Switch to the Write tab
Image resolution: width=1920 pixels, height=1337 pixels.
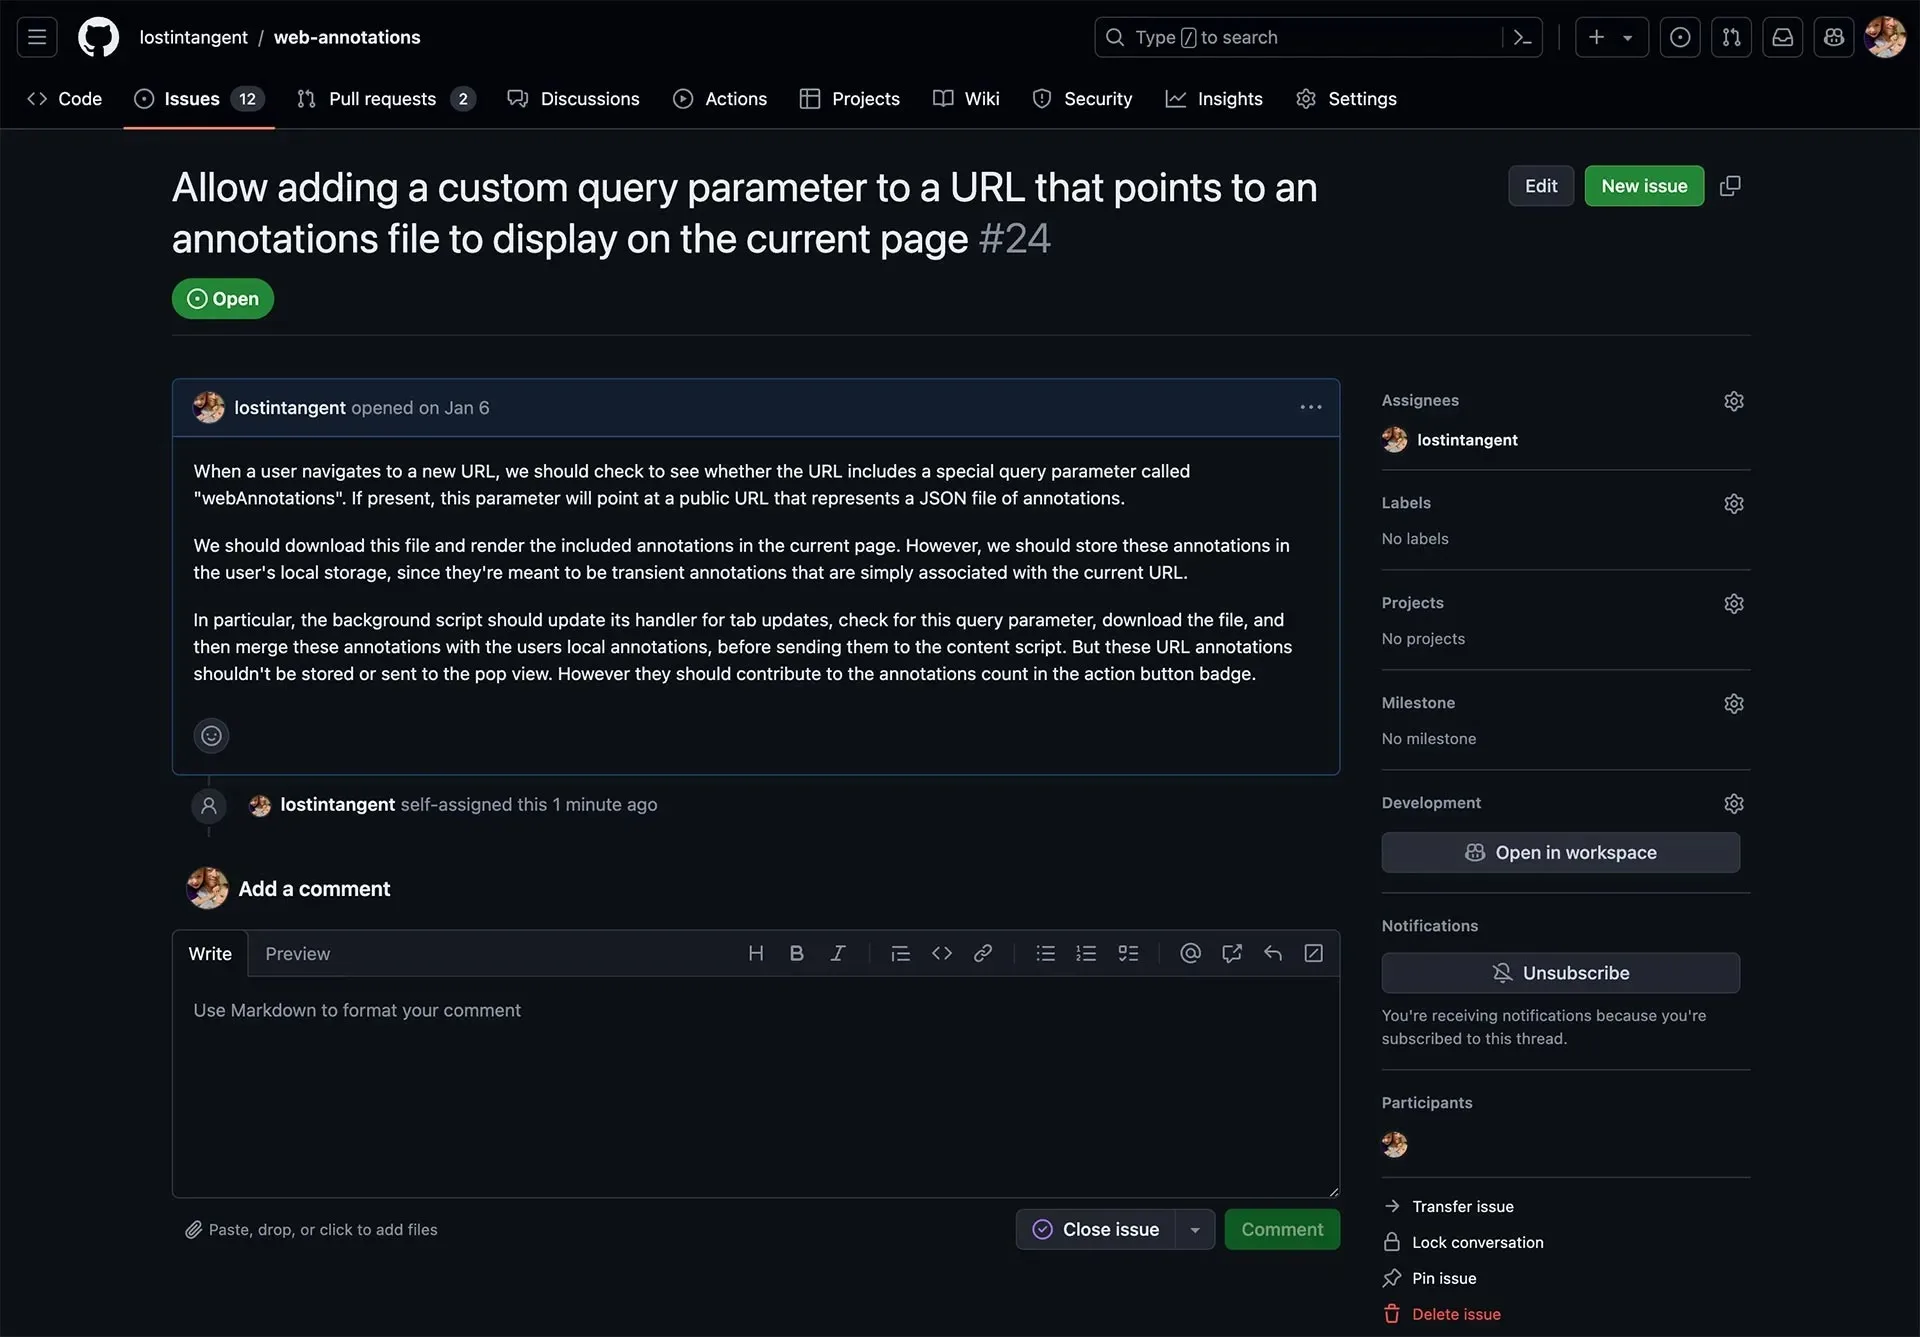pos(209,953)
